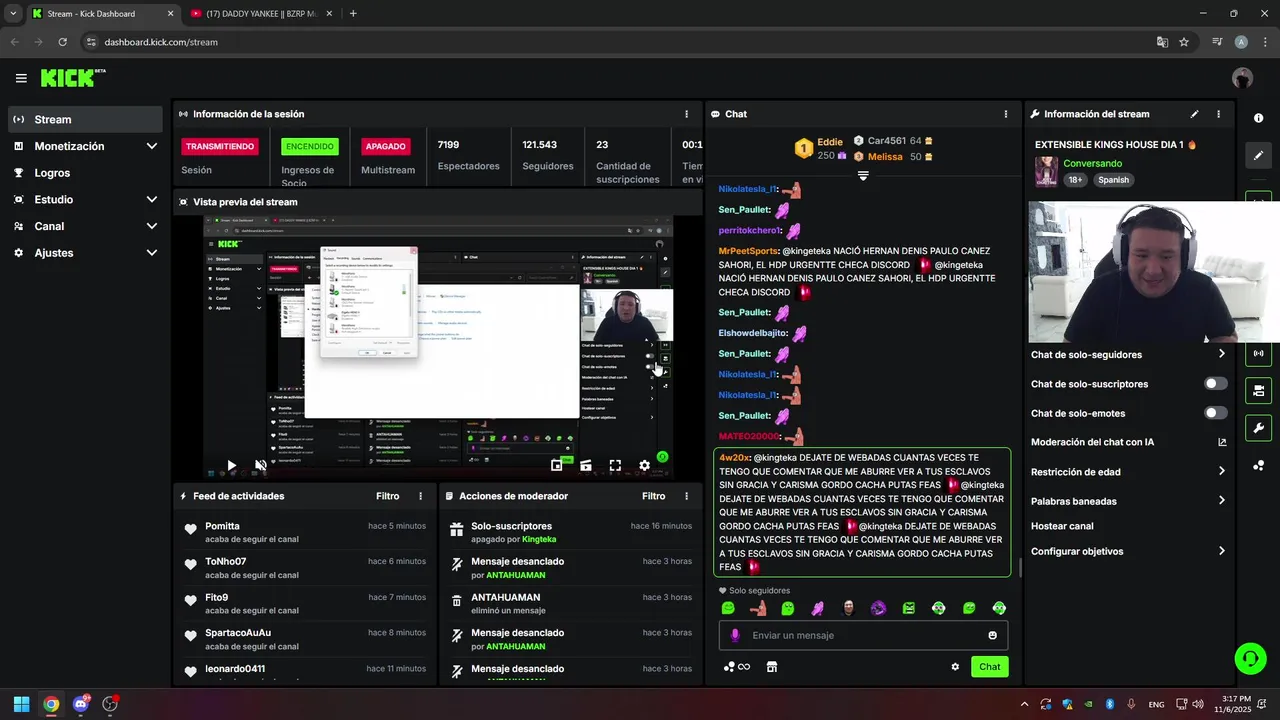Screen dimensions: 1280x720
Task: Open the Chrome tab list dropdown
Action: [13, 13]
